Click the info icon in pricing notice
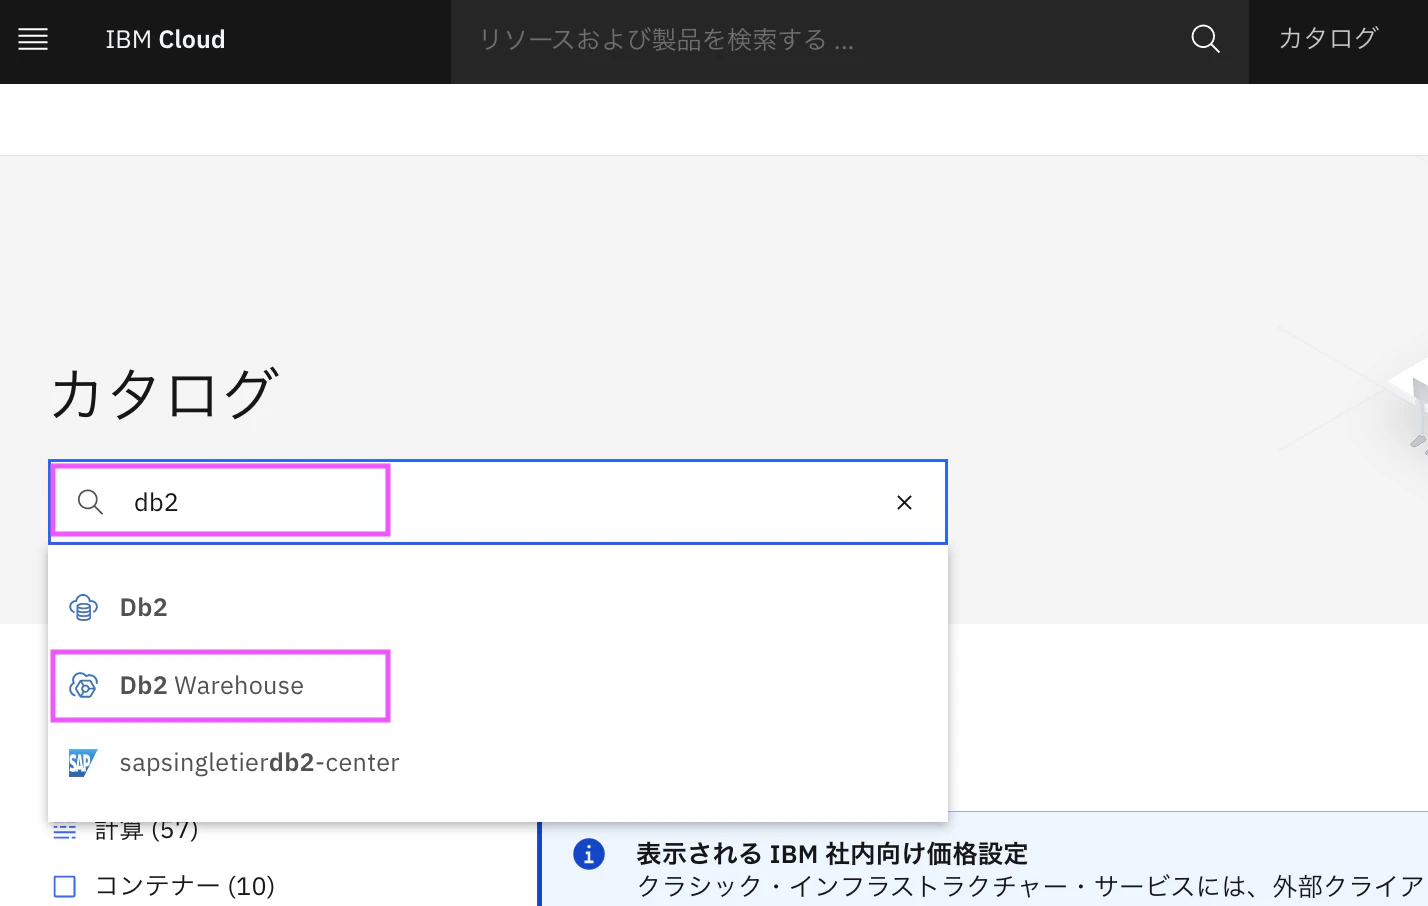 589,854
